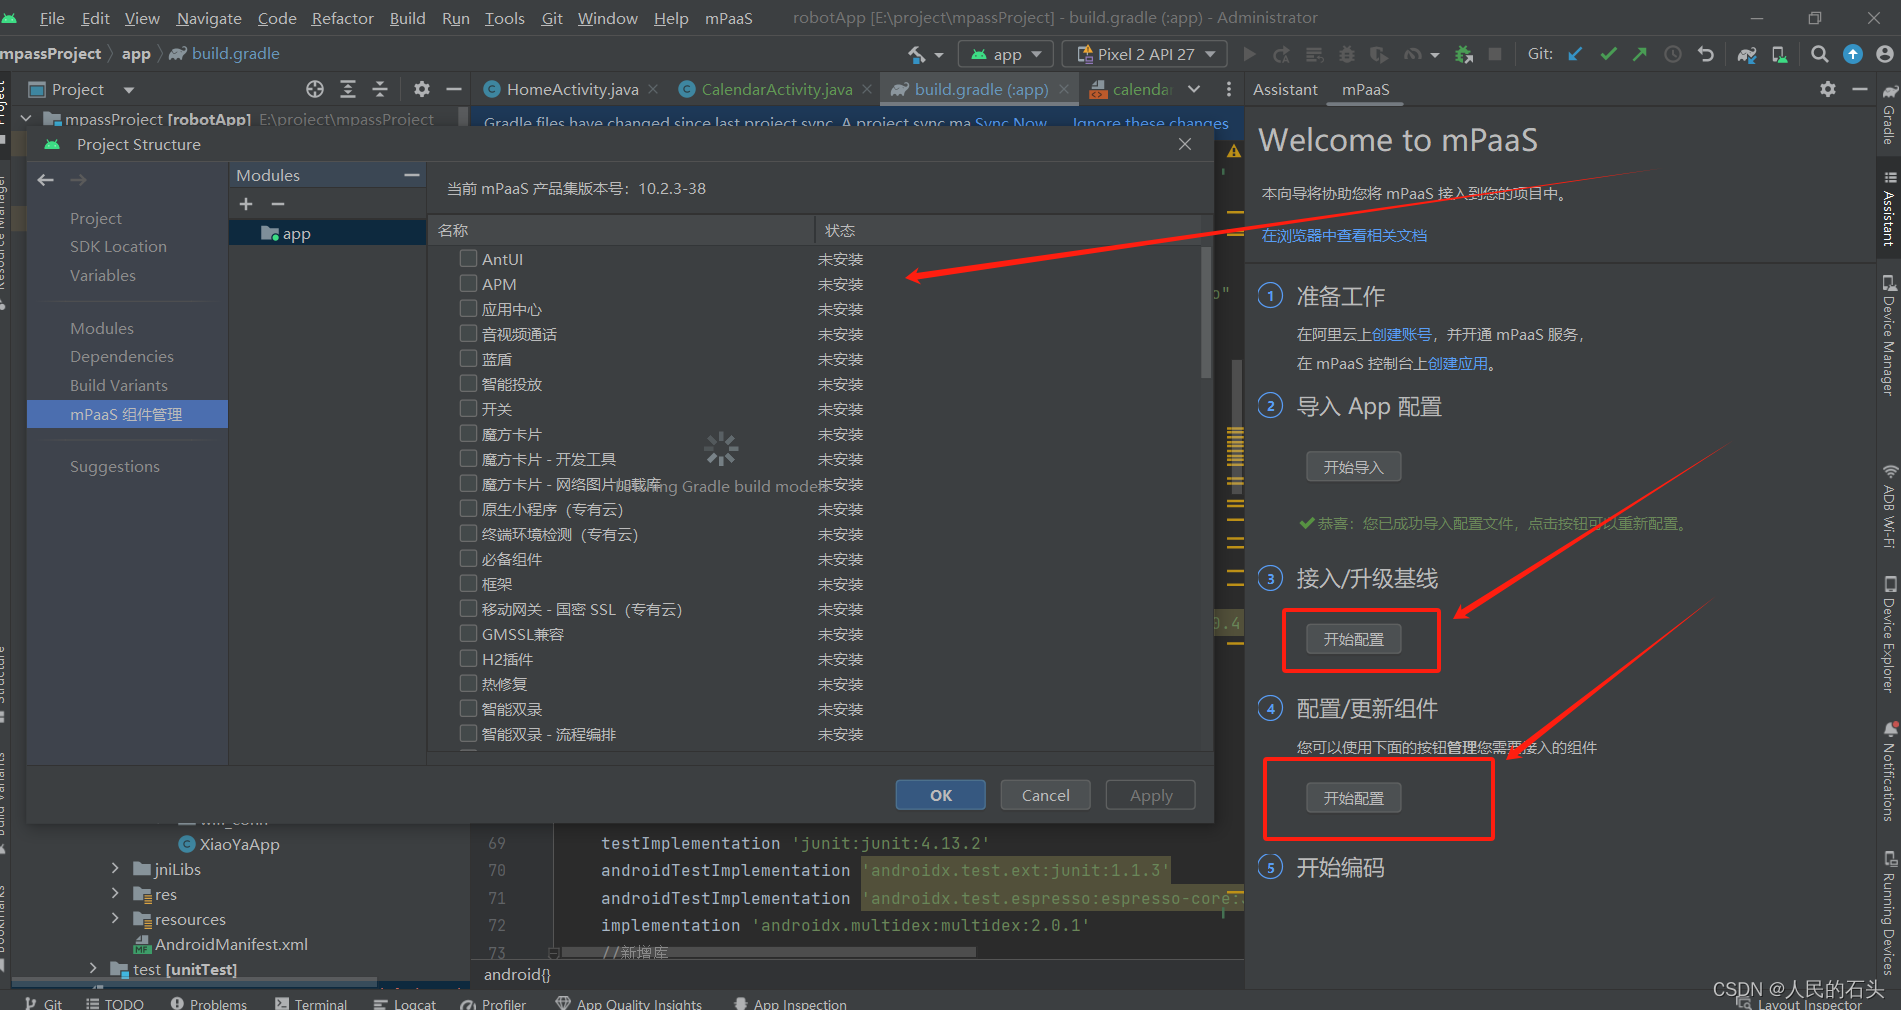
Task: Commit changes via the green Git checkmark
Action: [x=1608, y=54]
